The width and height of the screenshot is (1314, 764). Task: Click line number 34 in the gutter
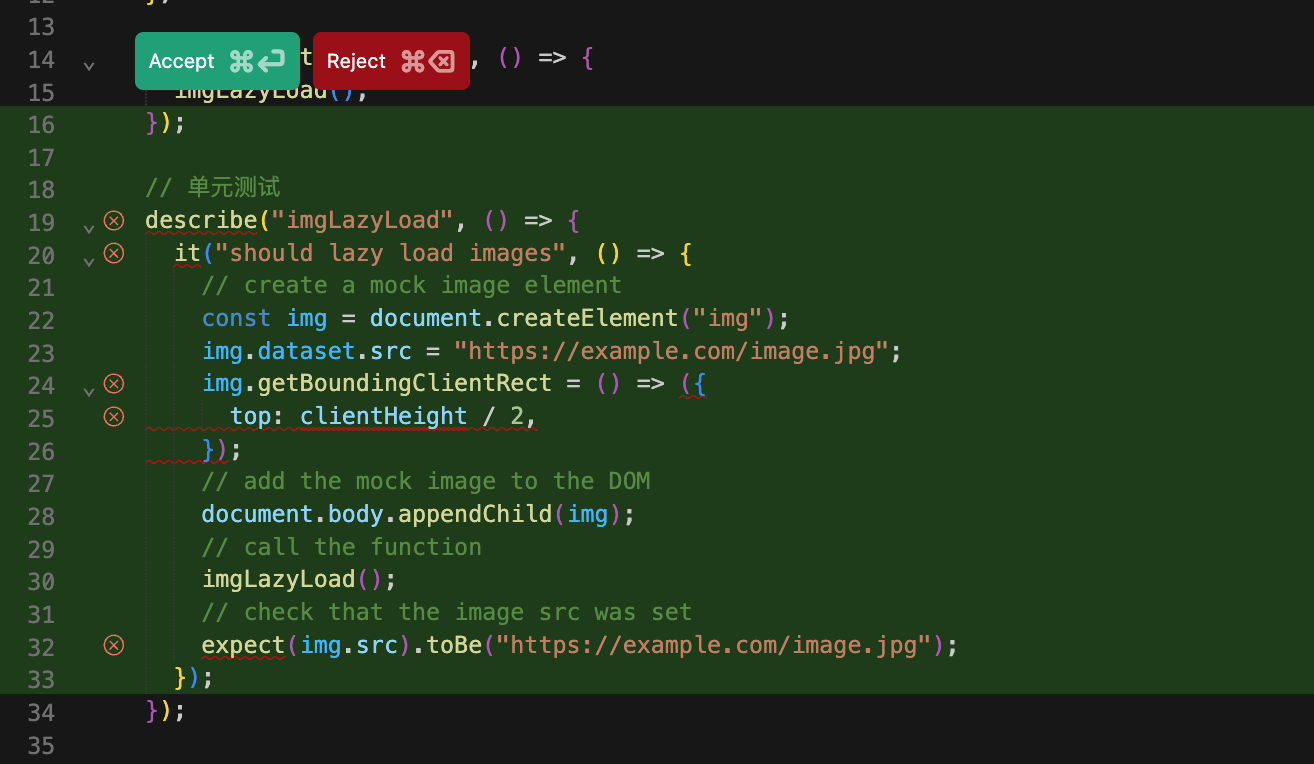(x=41, y=712)
